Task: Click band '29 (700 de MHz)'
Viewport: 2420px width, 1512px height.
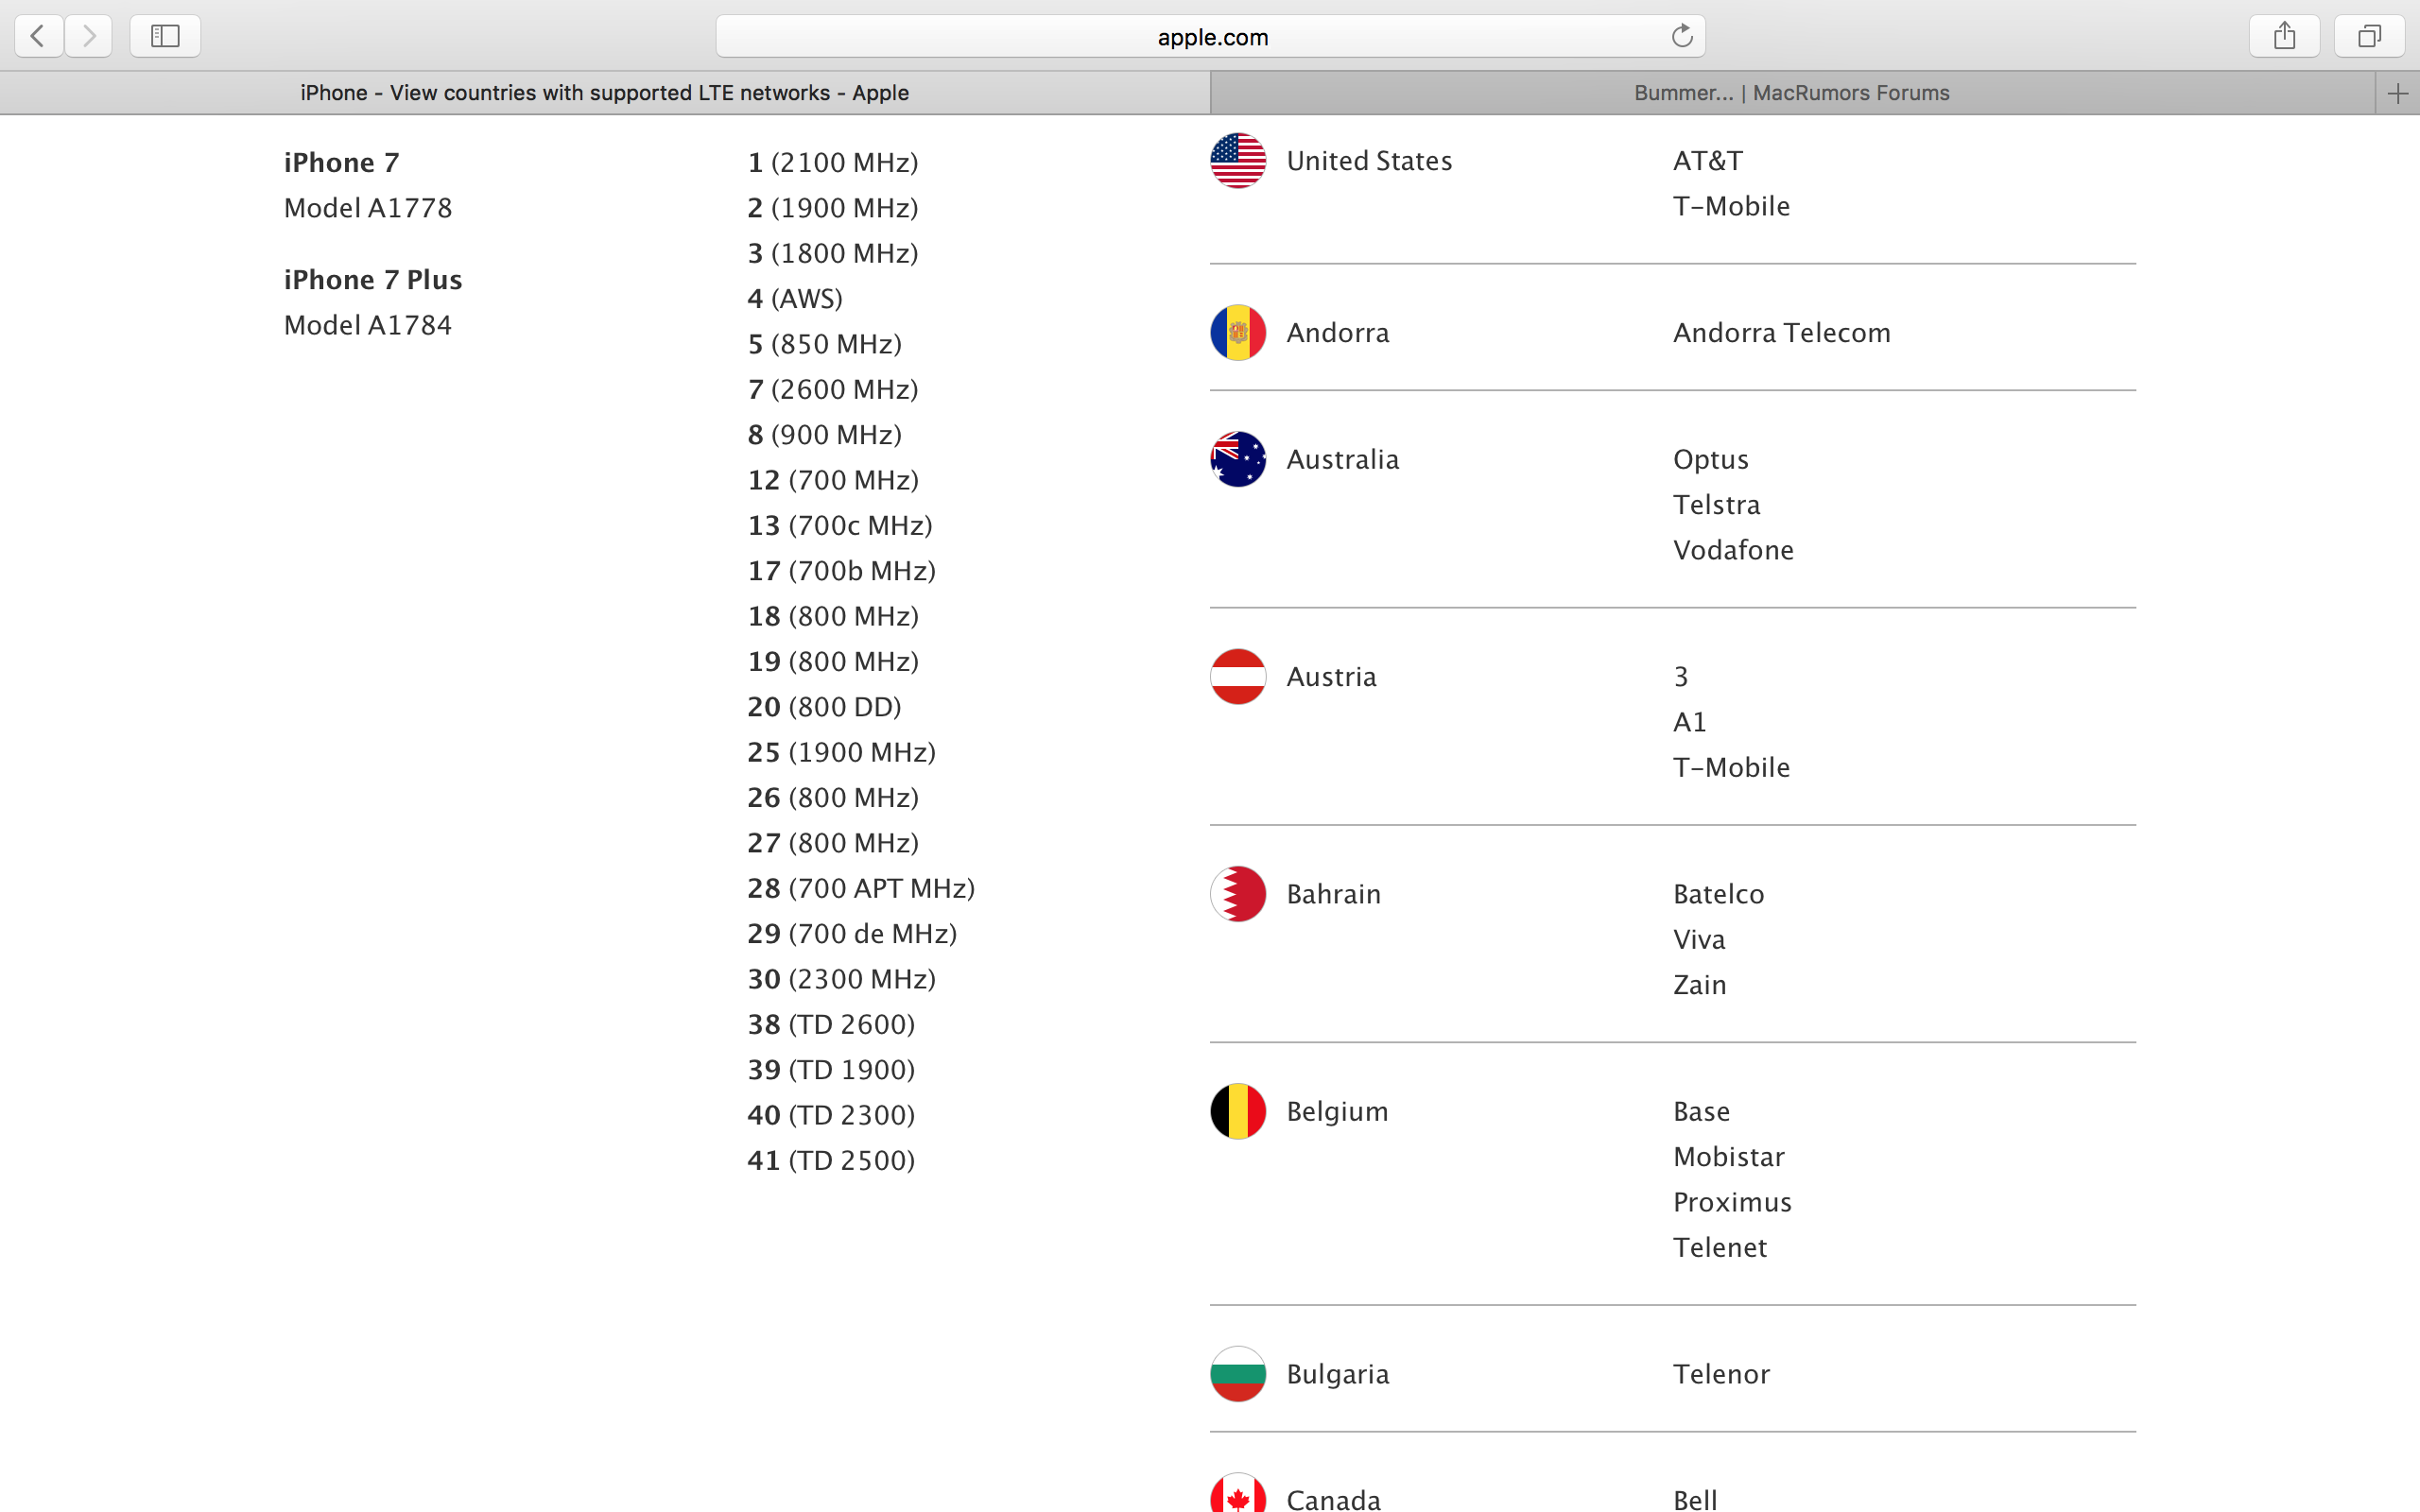Action: (x=852, y=933)
